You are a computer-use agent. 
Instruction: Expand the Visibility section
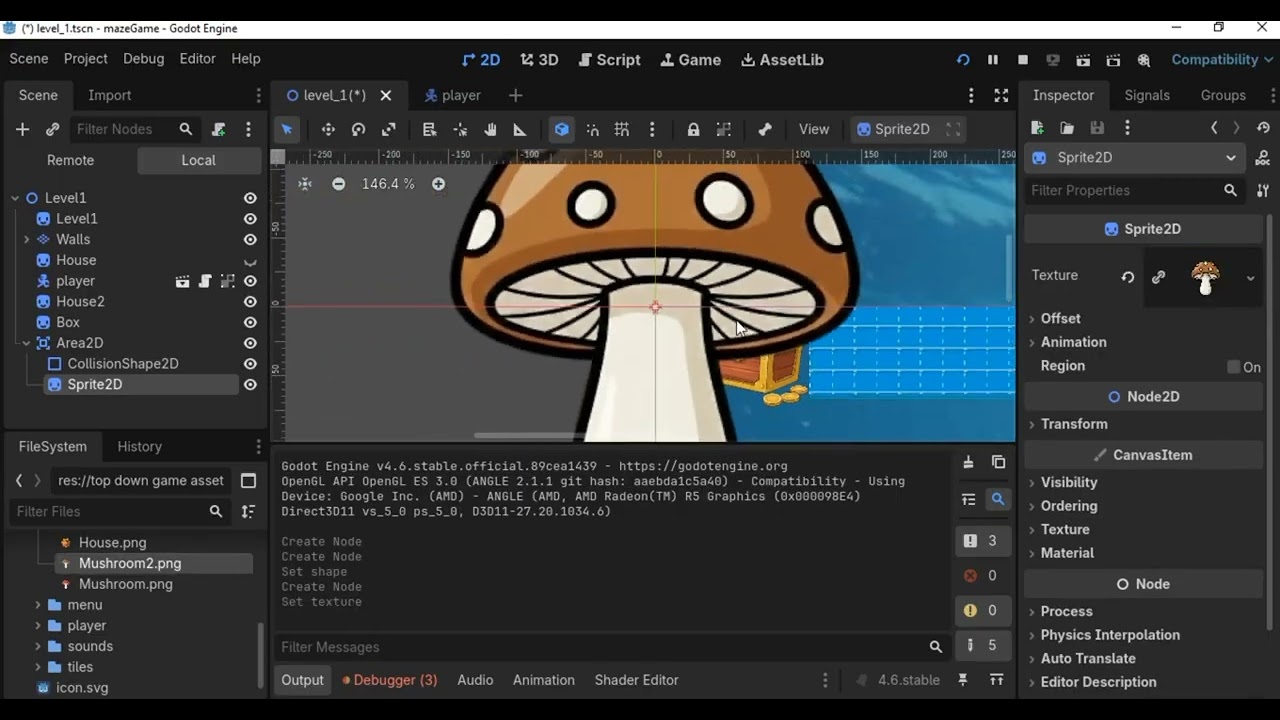tap(1069, 482)
